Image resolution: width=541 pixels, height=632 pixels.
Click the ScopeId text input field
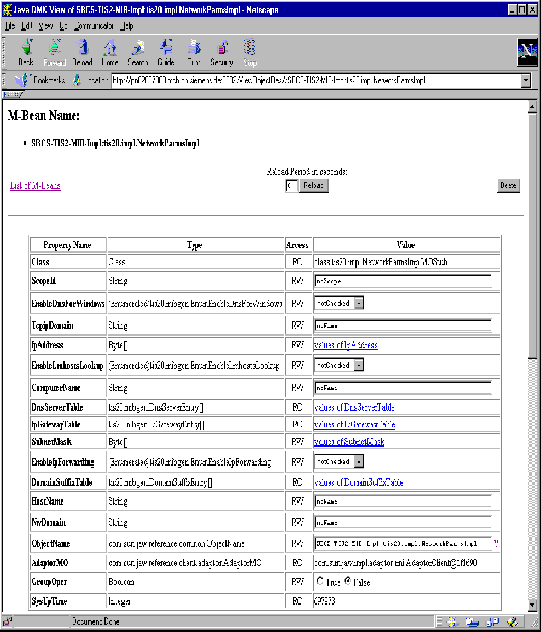[403, 281]
